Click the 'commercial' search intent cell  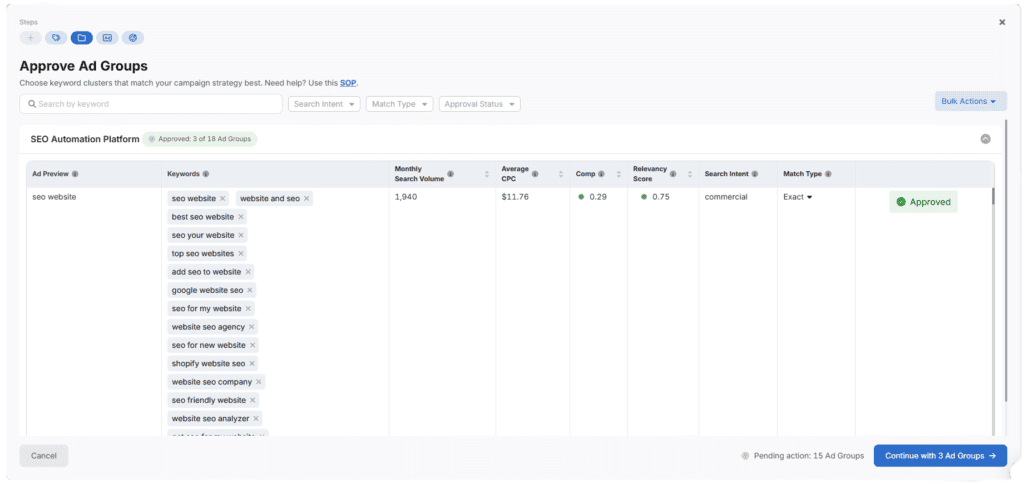726,197
